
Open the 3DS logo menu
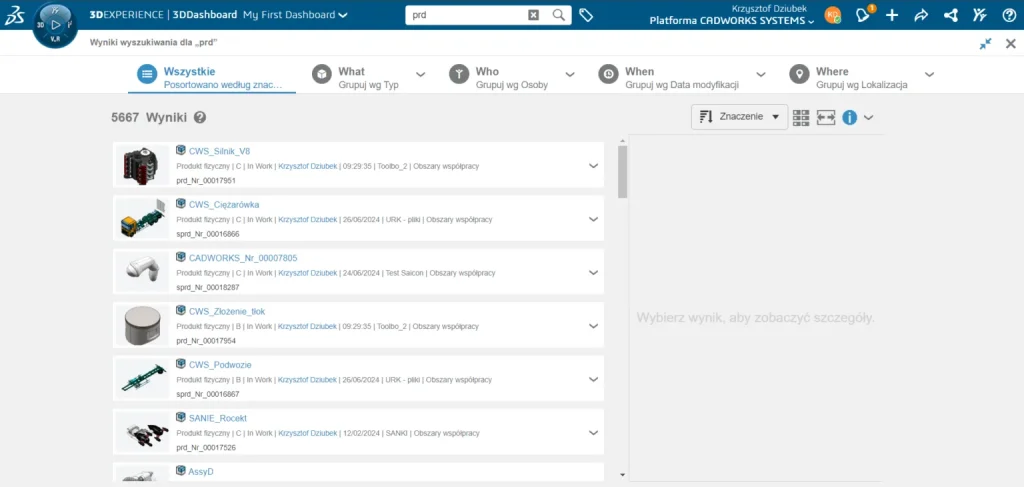click(x=14, y=14)
